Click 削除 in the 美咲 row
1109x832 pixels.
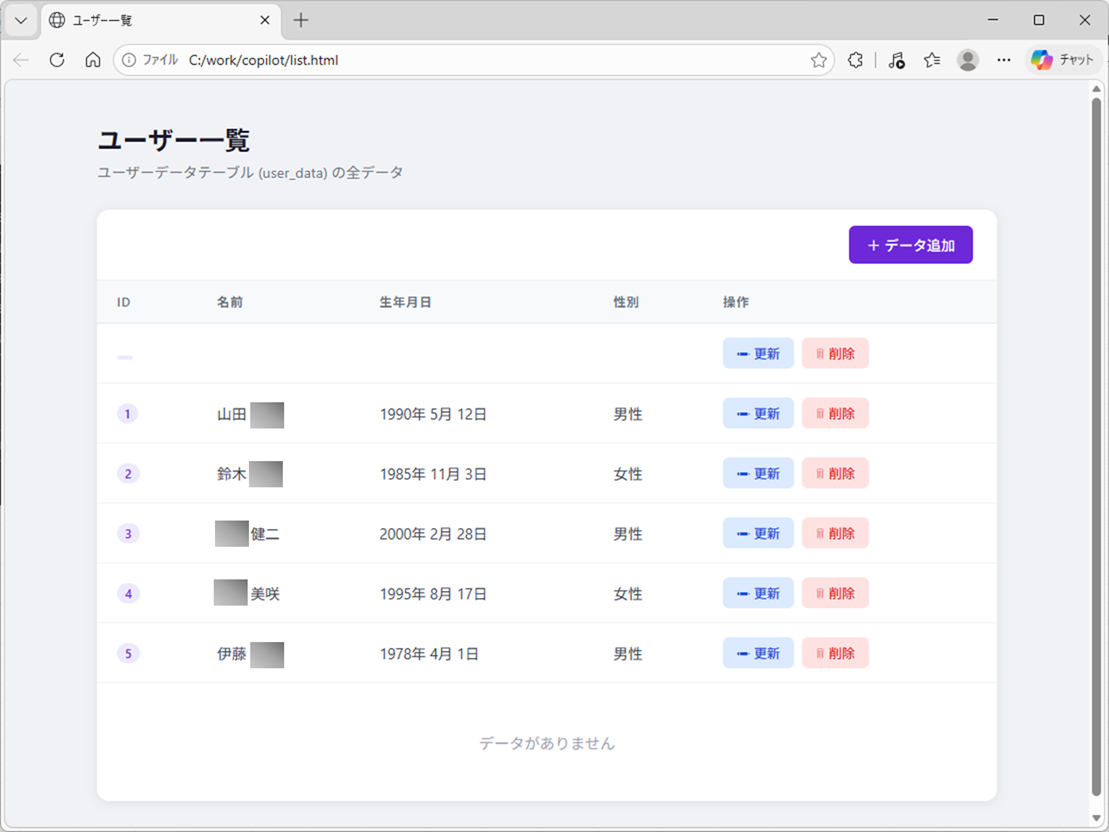(x=835, y=593)
